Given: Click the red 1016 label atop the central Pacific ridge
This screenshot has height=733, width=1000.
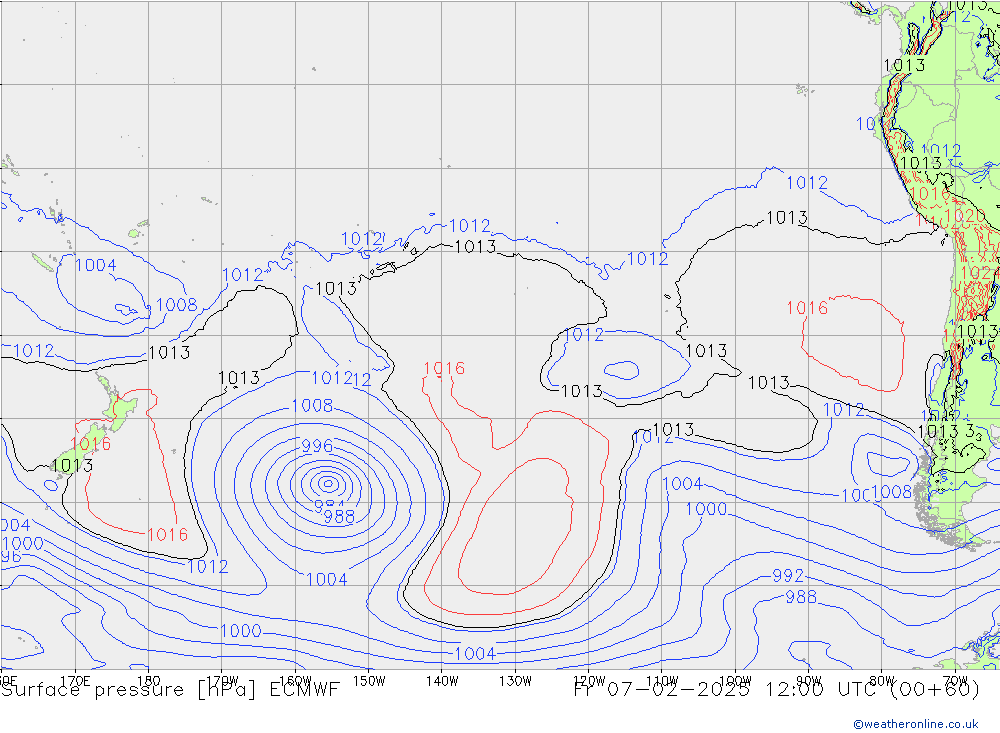Looking at the screenshot, I should [x=444, y=368].
